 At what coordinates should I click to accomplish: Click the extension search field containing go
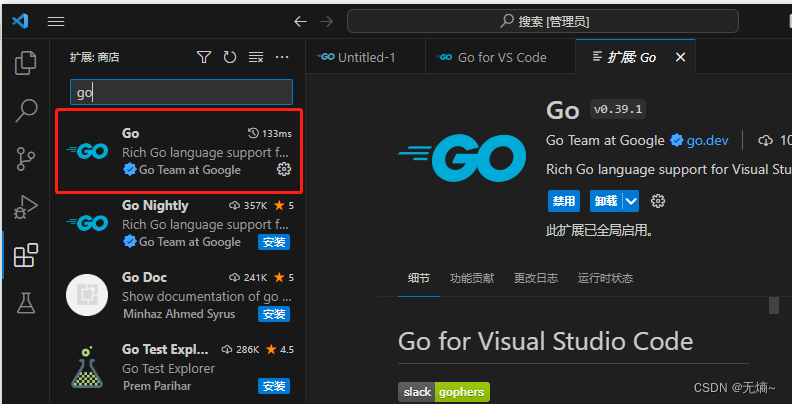(x=181, y=92)
